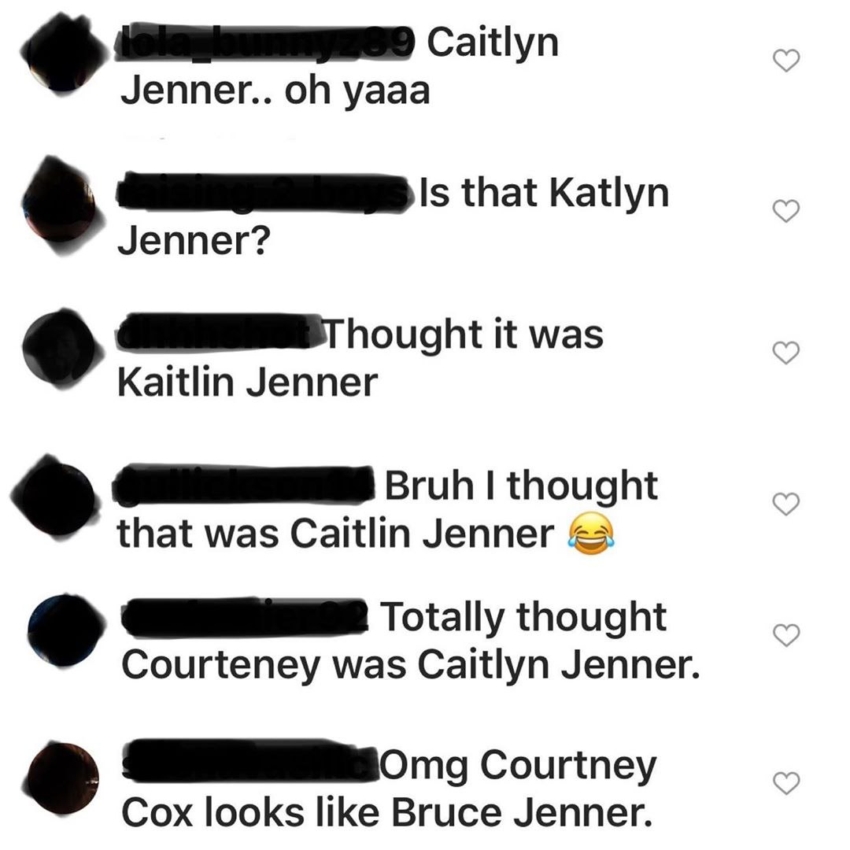Like the 'Caitlyn Jenner.. oh yaaa' comment
Viewport: 850px width, 850px height.
[786, 60]
